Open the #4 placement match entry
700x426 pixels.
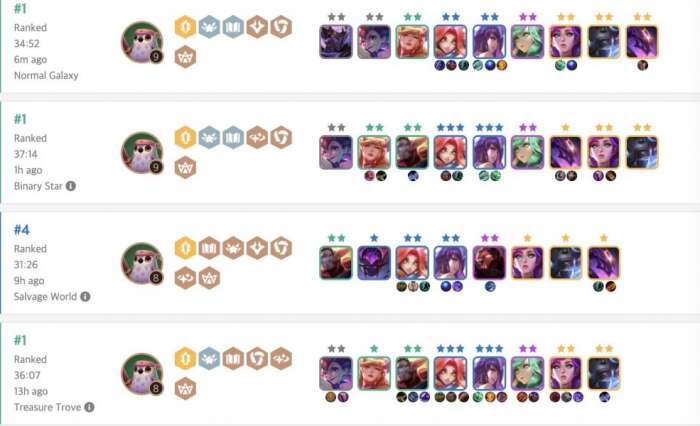tap(350, 263)
